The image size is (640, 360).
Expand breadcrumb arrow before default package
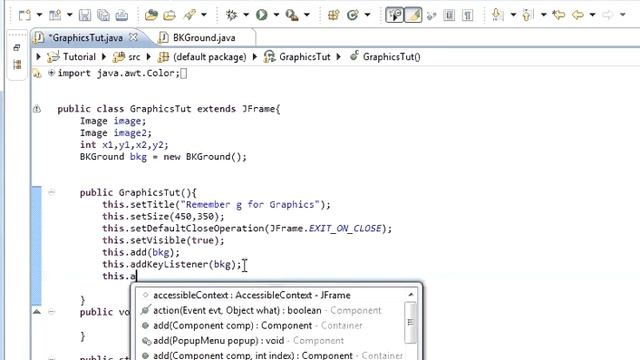tap(149, 56)
